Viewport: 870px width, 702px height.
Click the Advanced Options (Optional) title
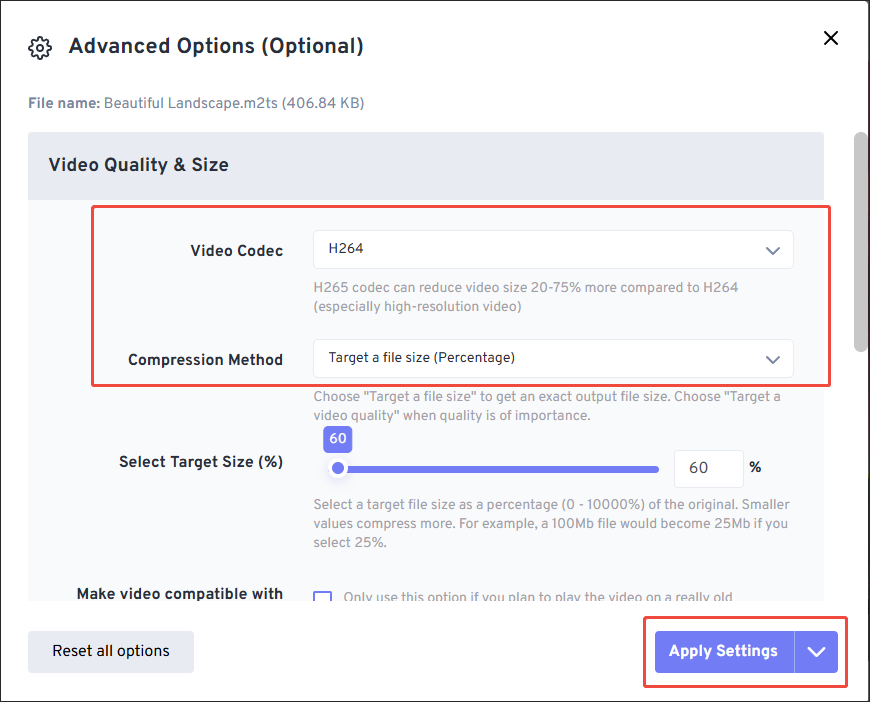216,46
